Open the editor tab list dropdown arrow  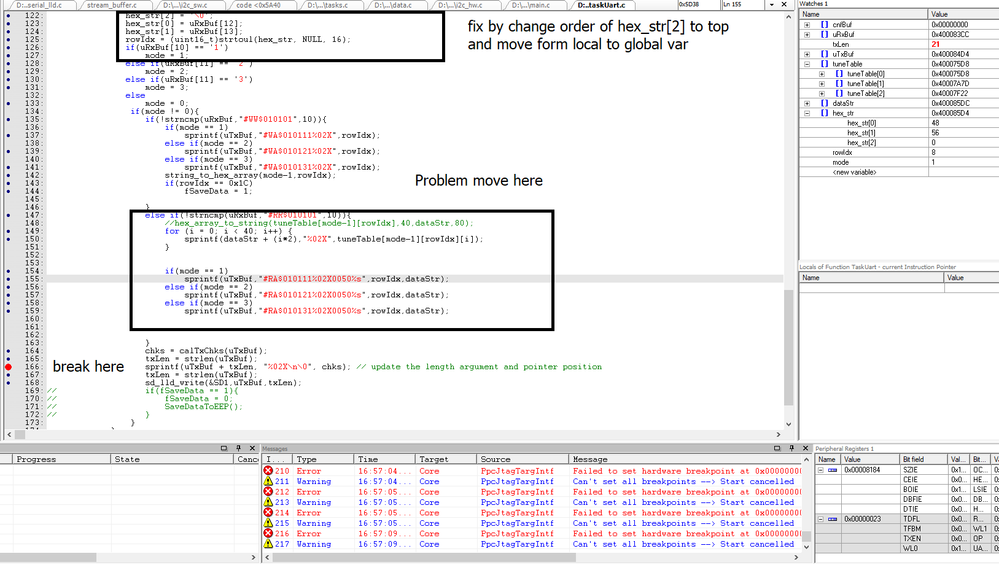[772, 4]
